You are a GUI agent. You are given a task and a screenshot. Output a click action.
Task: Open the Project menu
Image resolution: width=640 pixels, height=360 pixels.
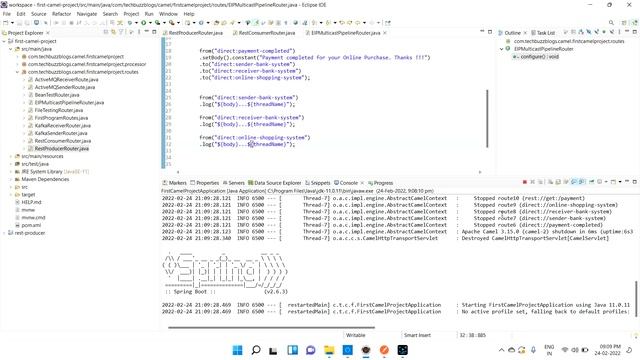[131, 14]
